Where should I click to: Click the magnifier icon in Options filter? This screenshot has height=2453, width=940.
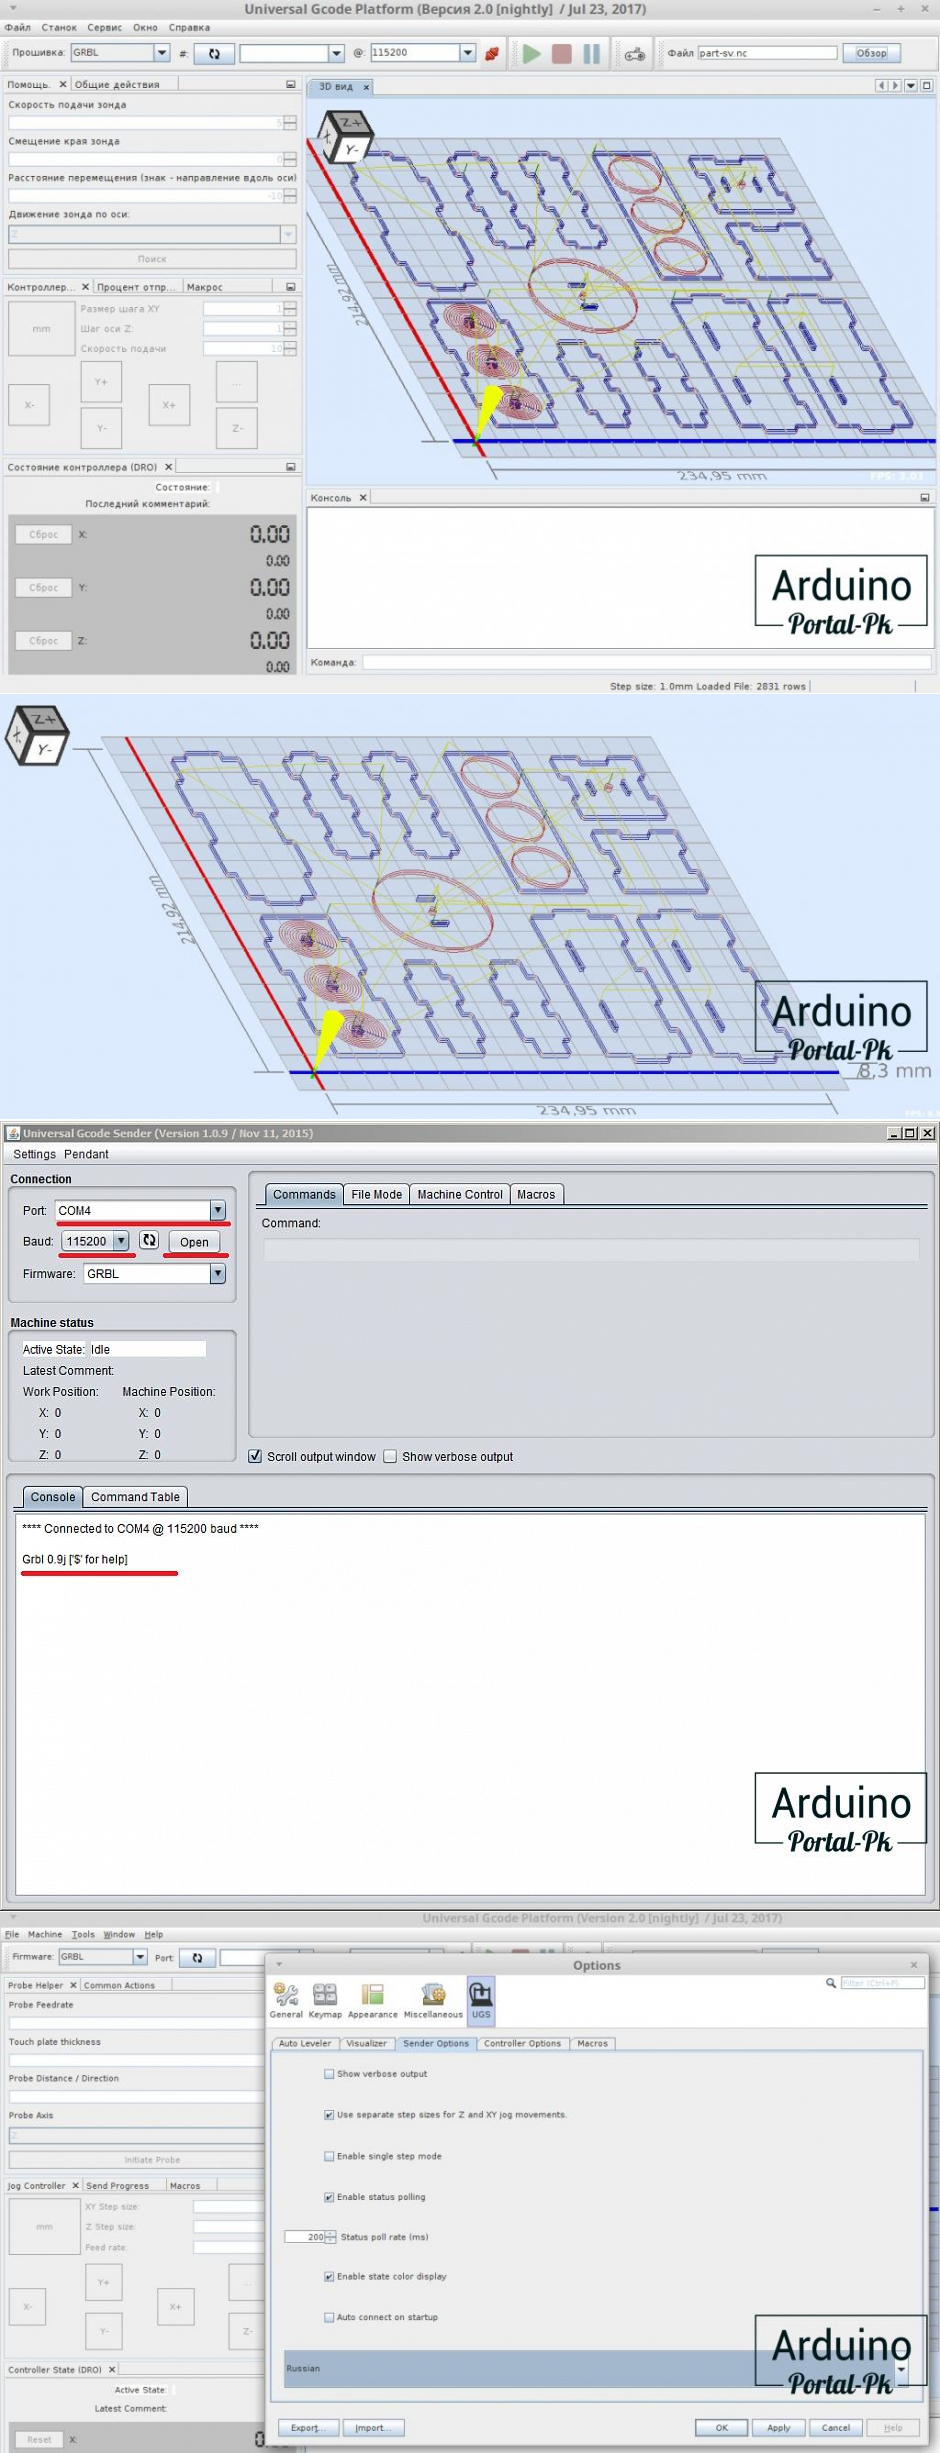point(831,1983)
